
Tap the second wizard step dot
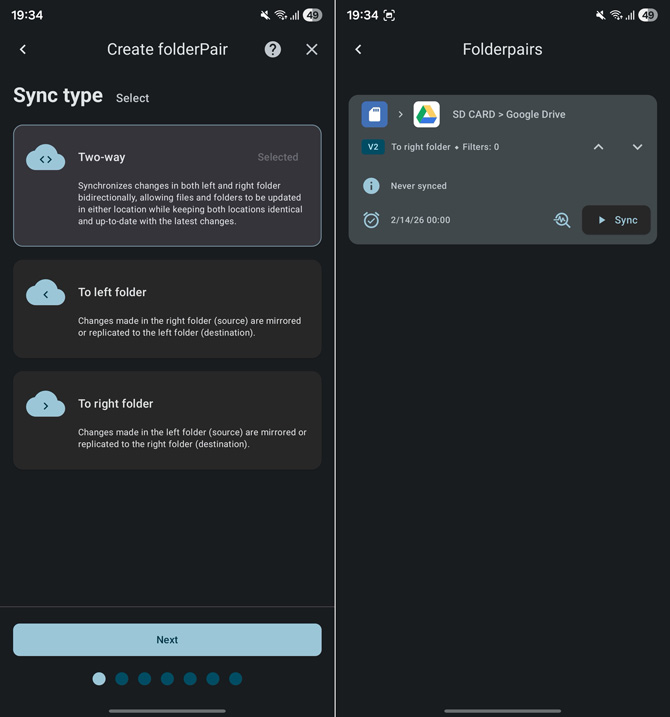pyautogui.click(x=121, y=679)
